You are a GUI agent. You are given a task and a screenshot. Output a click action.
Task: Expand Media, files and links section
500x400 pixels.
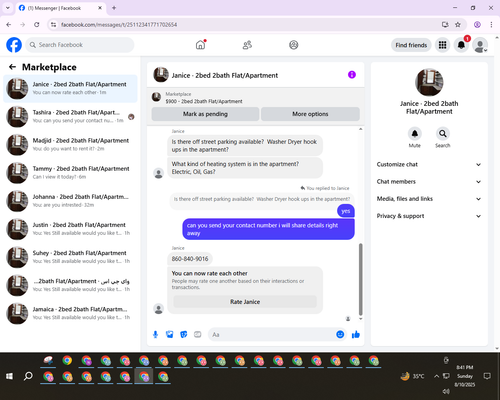pos(429,199)
